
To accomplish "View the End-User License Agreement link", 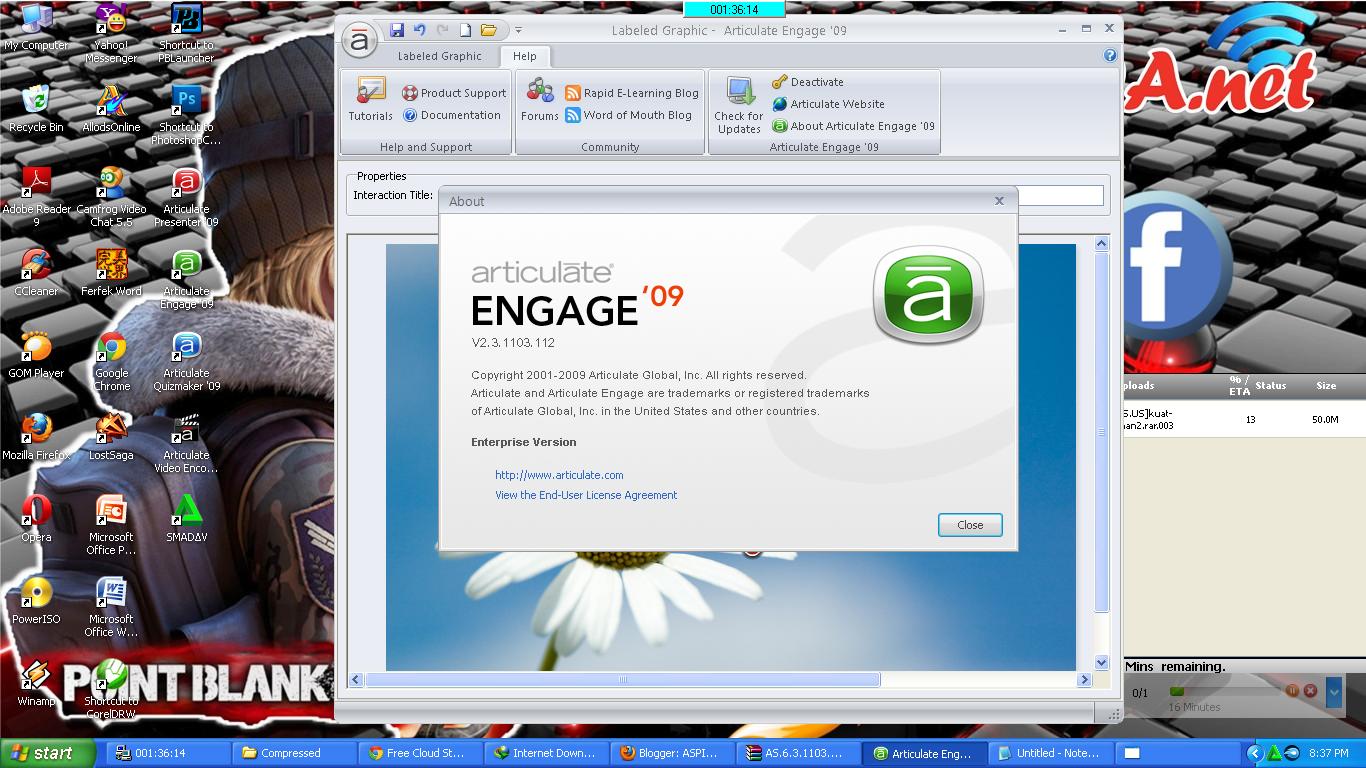I will 586,495.
